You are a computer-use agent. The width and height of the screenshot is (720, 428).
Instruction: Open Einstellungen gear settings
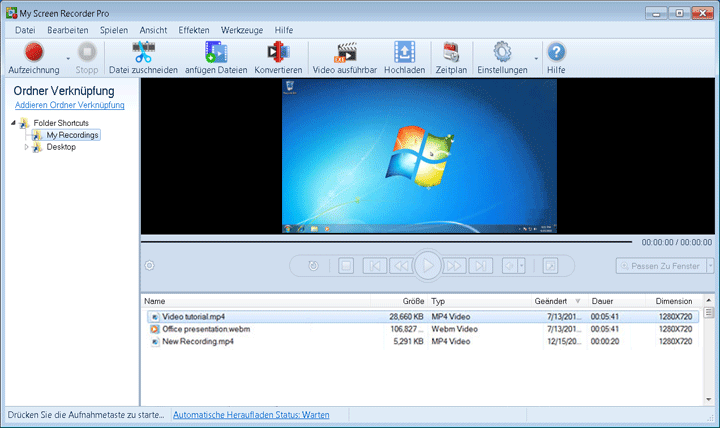501,53
